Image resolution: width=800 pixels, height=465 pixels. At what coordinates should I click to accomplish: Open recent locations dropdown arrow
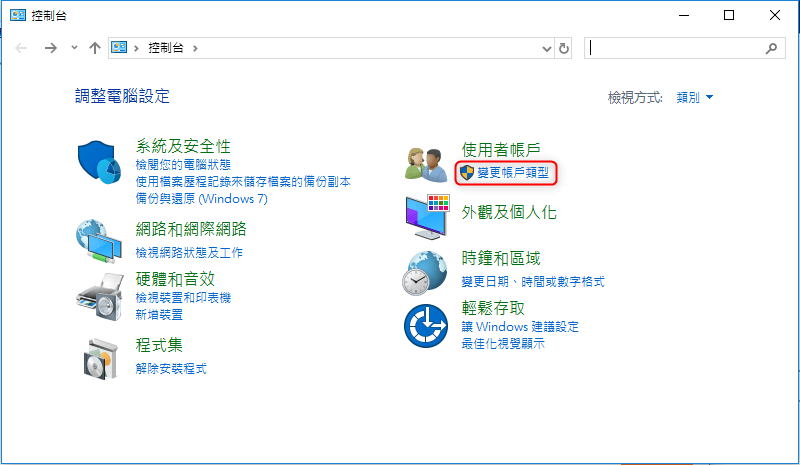[74, 48]
